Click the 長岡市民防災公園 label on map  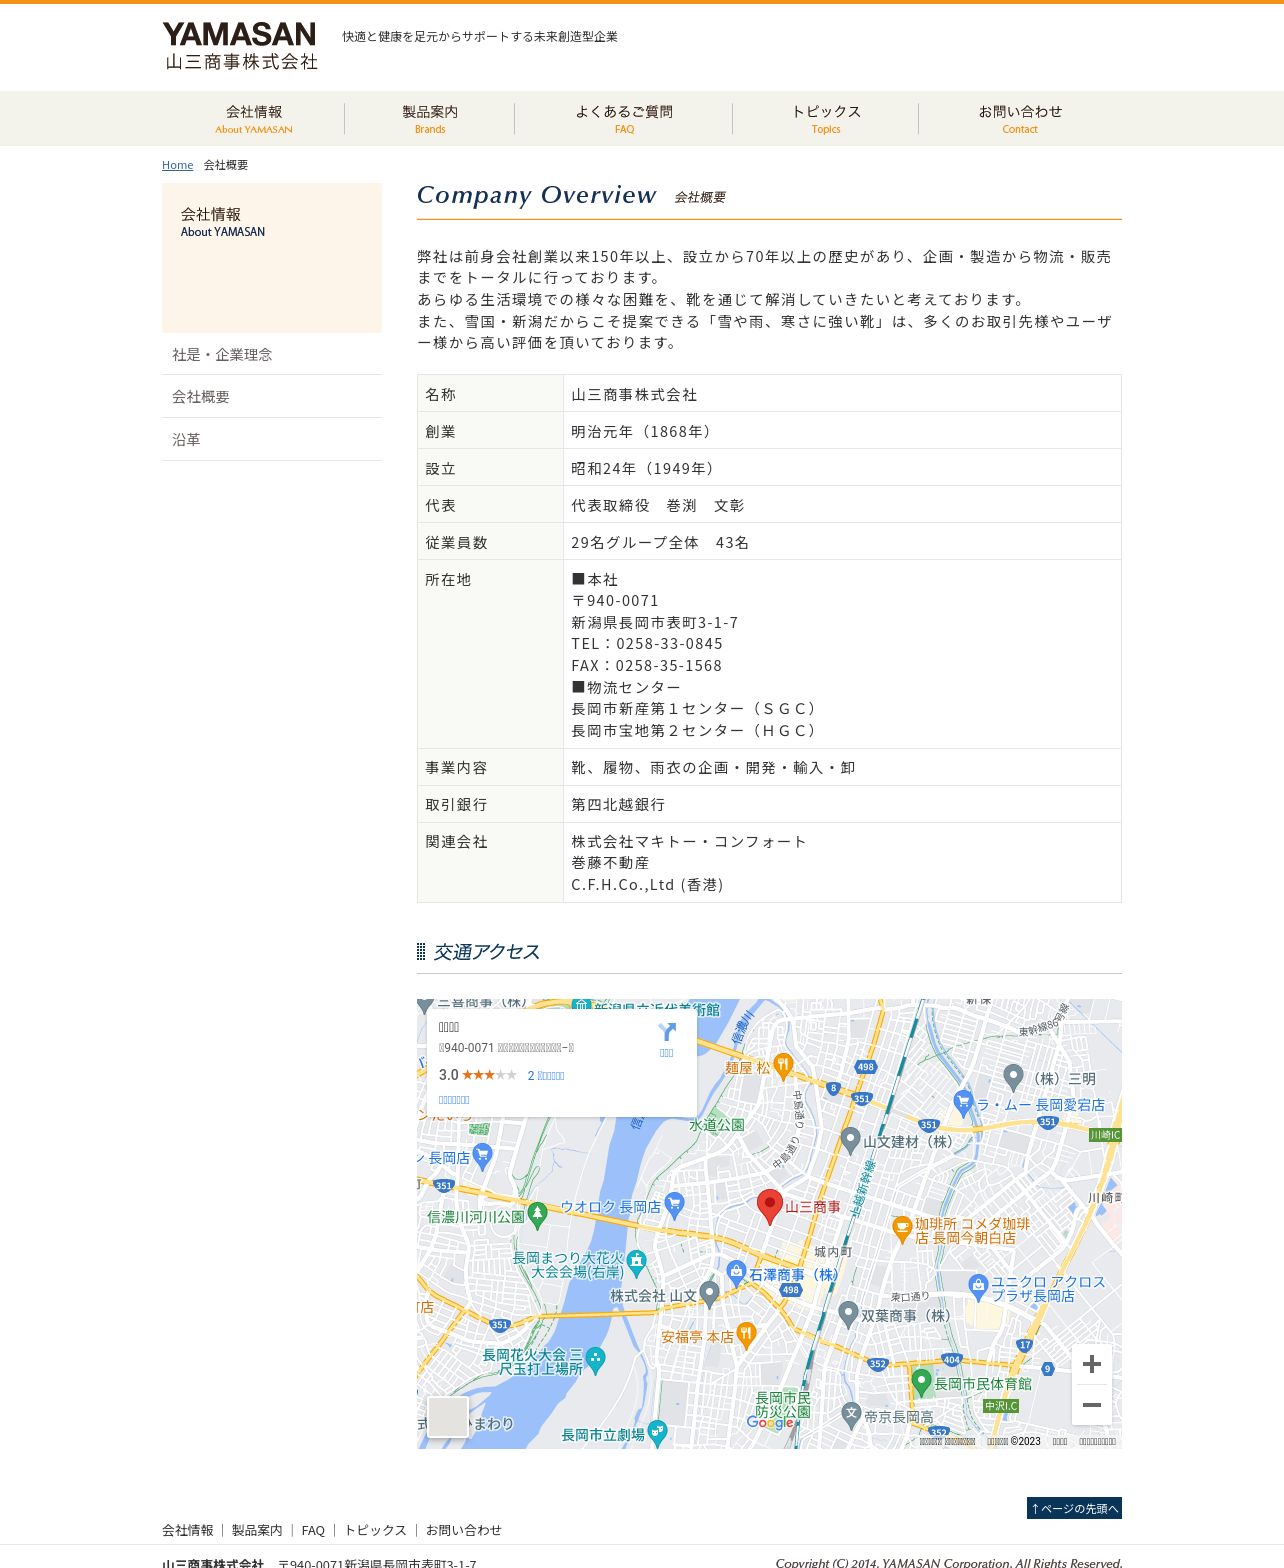pos(783,1404)
